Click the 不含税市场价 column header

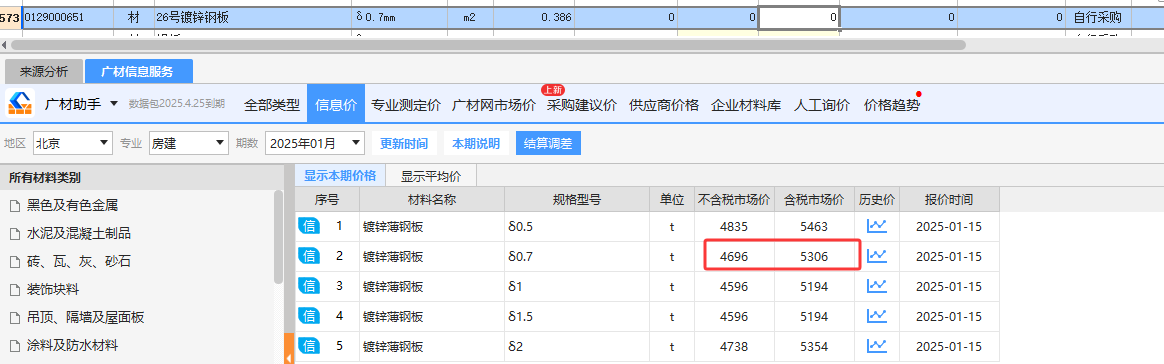(x=734, y=200)
